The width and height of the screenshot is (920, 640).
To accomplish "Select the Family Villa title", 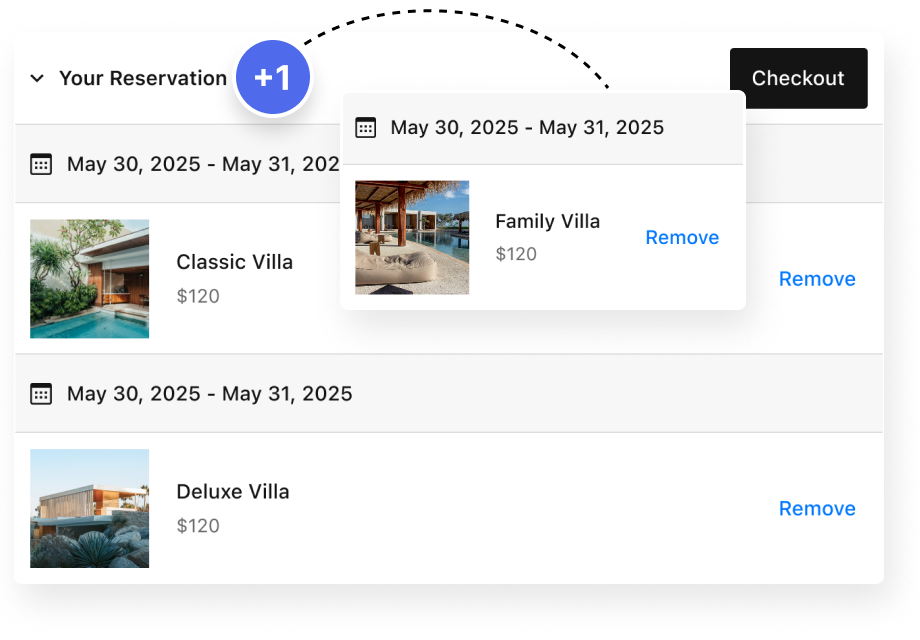I will pos(547,222).
